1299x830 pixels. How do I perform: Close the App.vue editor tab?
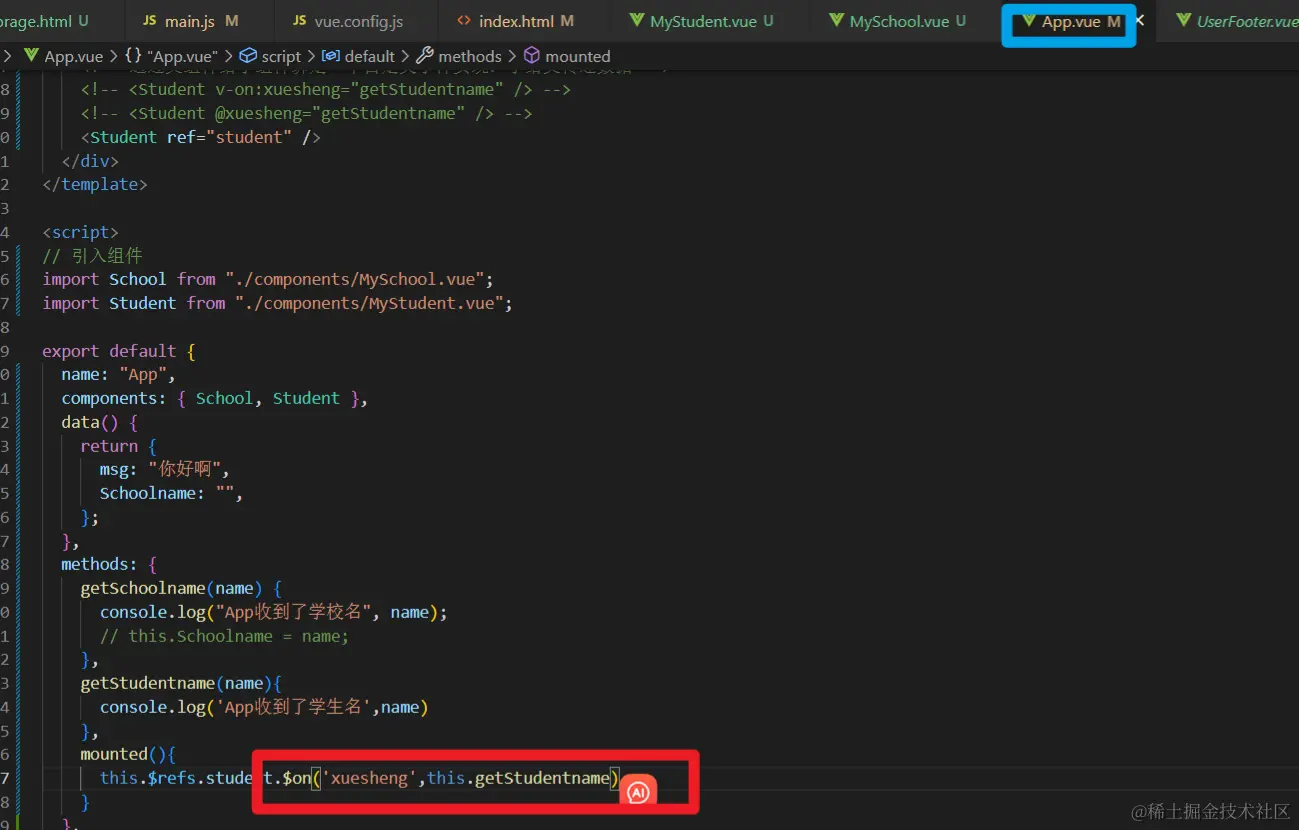(x=1140, y=20)
